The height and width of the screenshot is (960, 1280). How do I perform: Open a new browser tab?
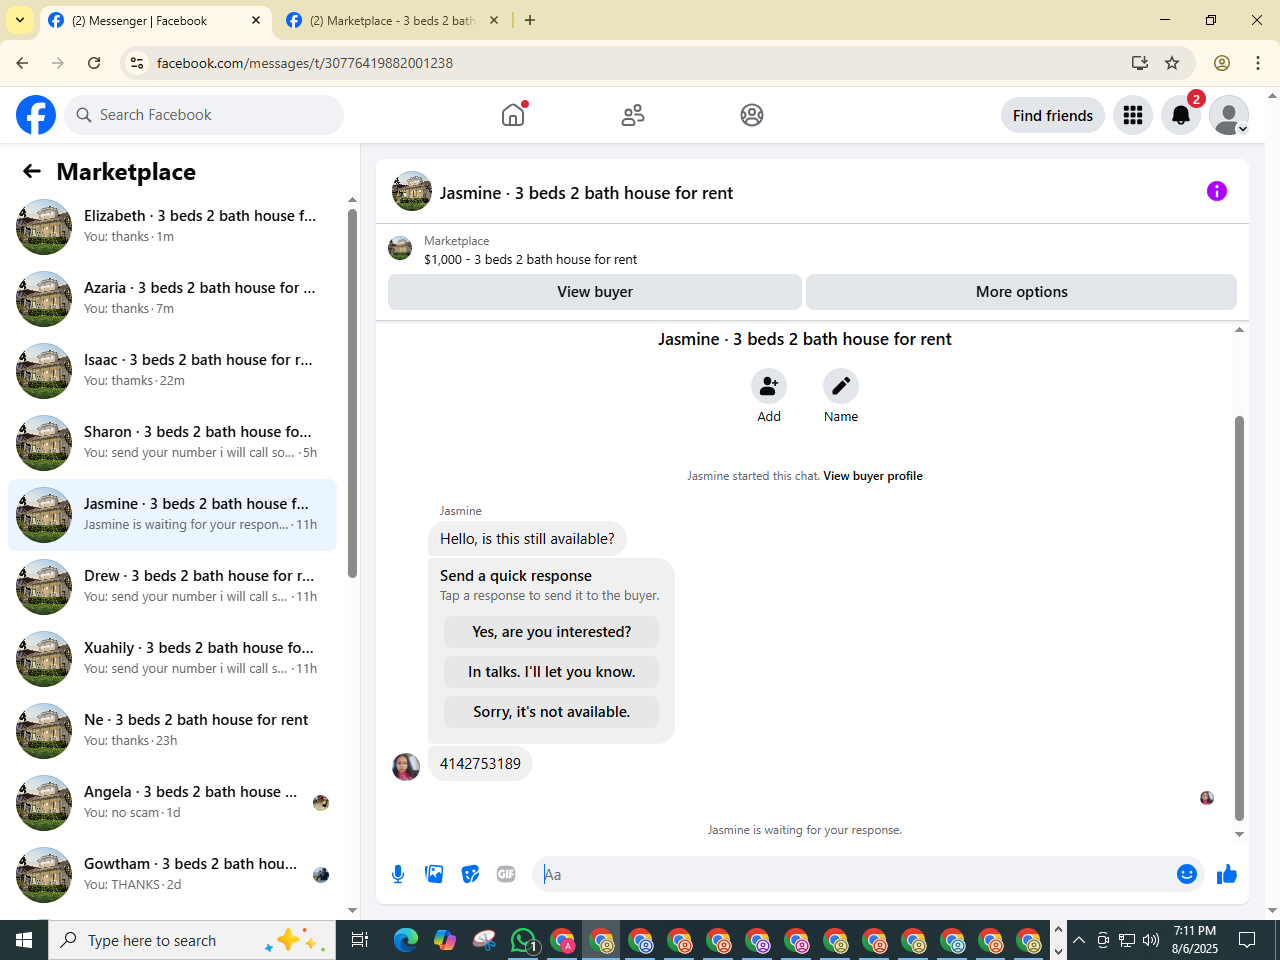click(530, 20)
